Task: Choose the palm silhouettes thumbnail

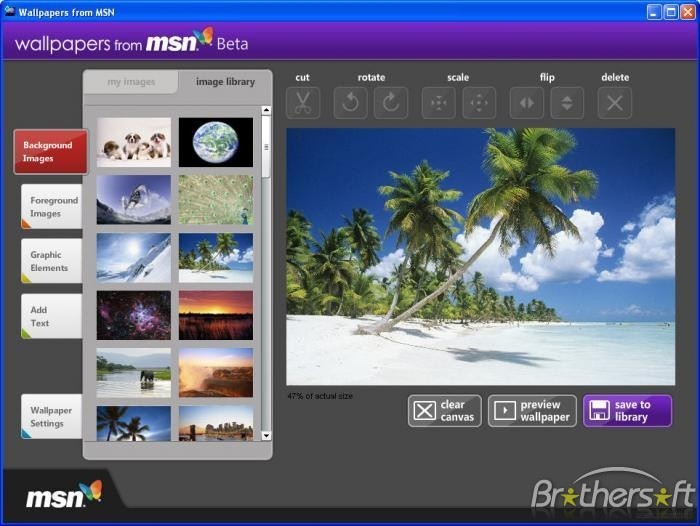Action: pyautogui.click(x=134, y=423)
